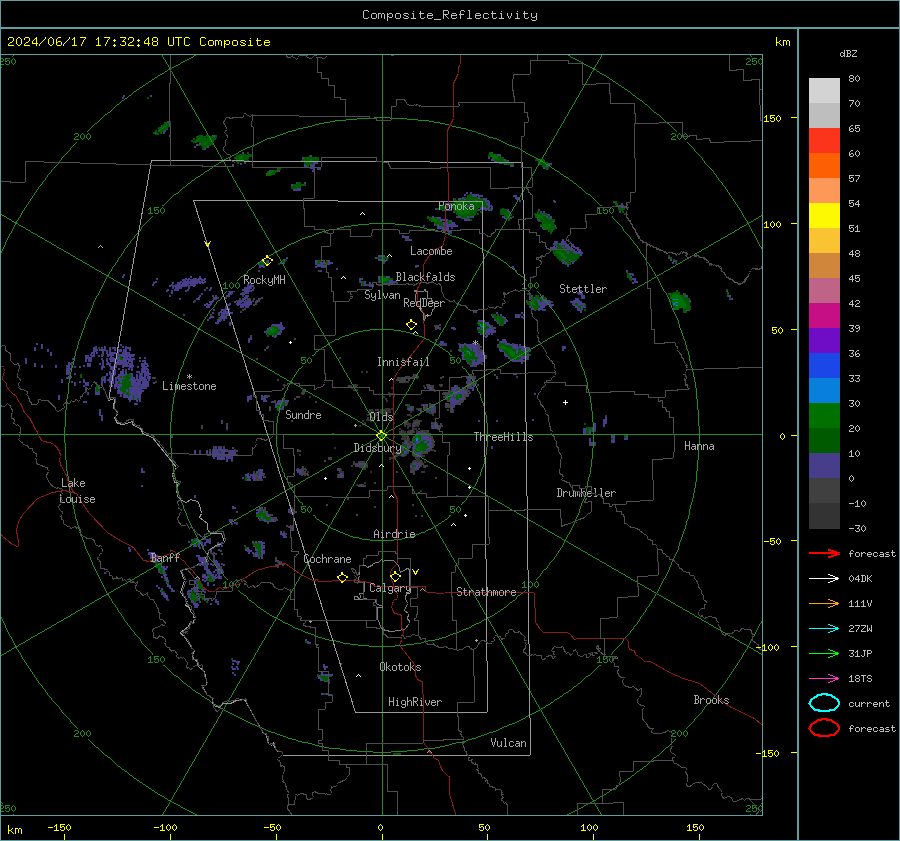This screenshot has height=841, width=900.
Task: Click the Calgary city label
Action: point(390,588)
